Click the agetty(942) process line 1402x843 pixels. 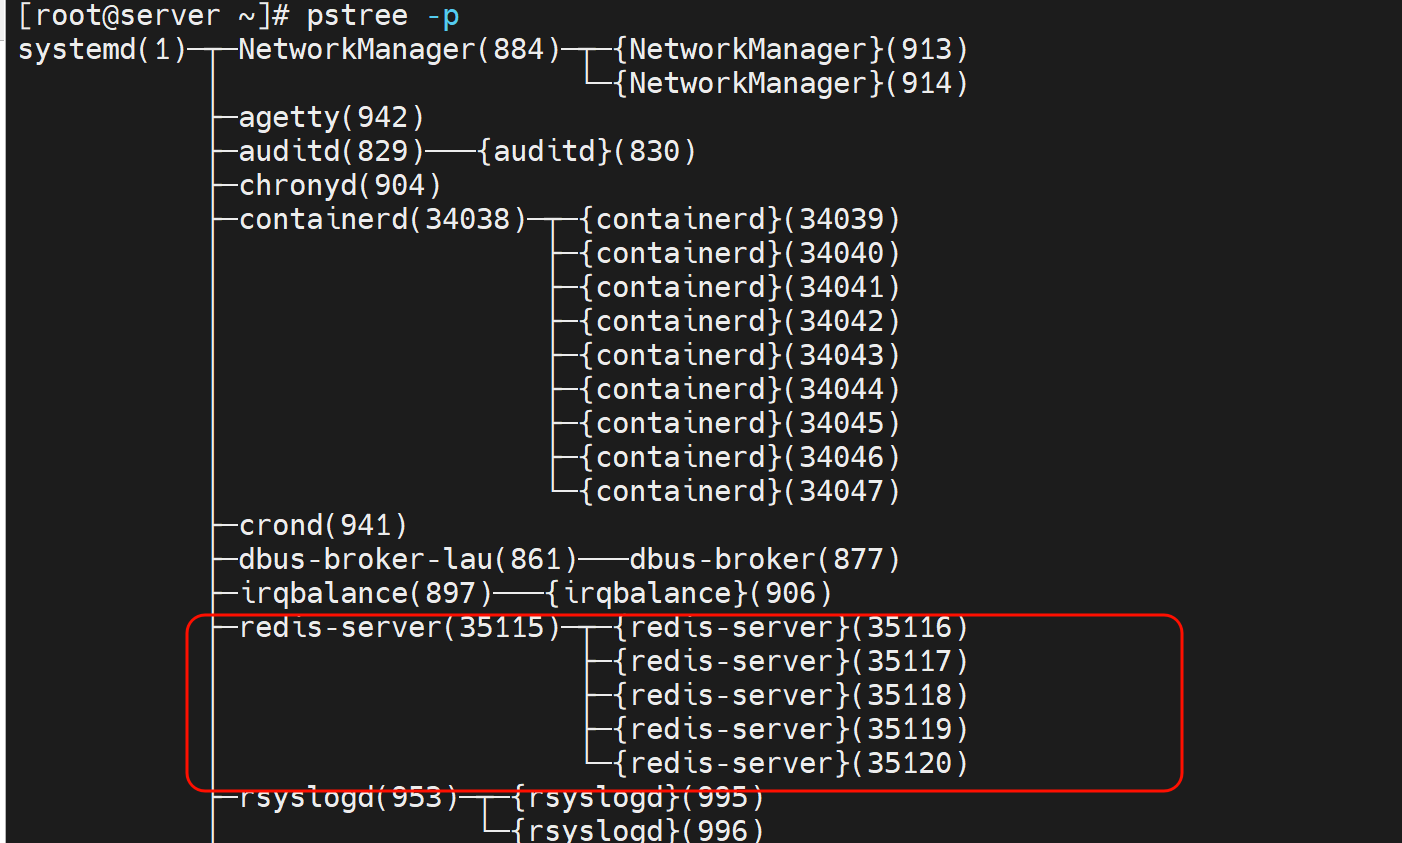[332, 118]
